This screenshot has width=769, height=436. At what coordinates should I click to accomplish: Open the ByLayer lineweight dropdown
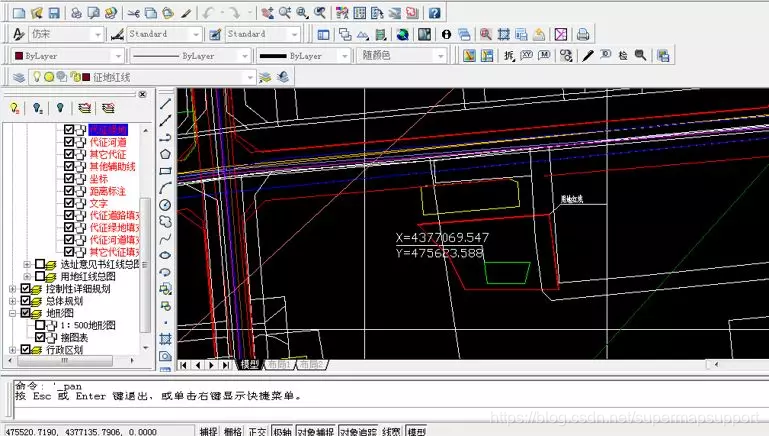point(344,56)
